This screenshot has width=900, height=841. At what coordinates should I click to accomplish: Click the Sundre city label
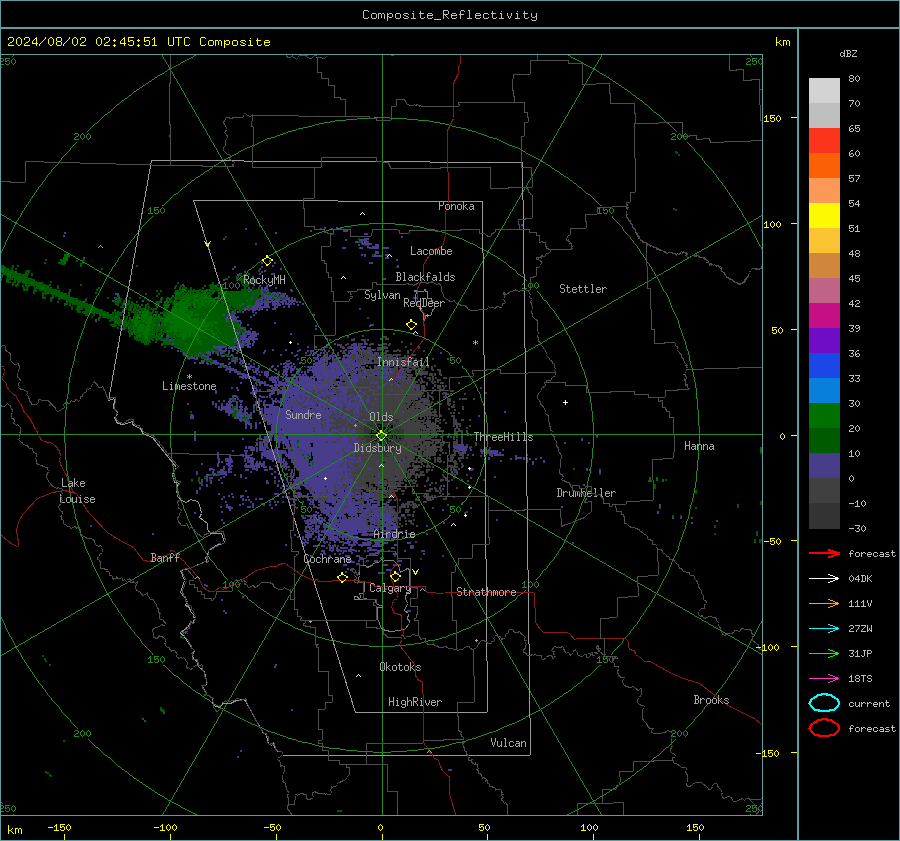(303, 414)
